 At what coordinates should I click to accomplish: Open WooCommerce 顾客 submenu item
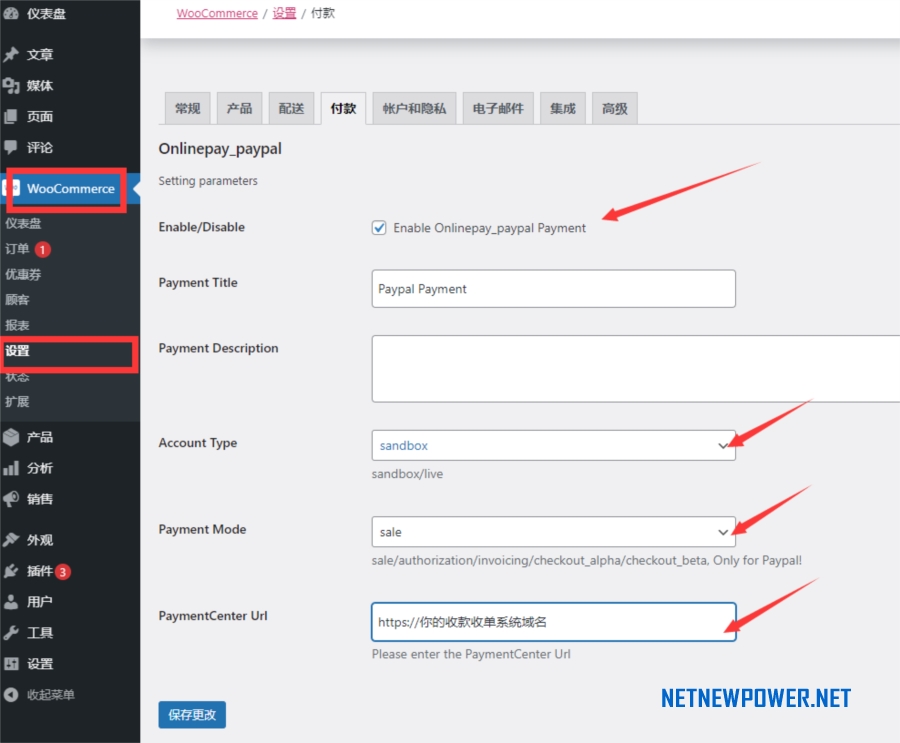[x=17, y=300]
